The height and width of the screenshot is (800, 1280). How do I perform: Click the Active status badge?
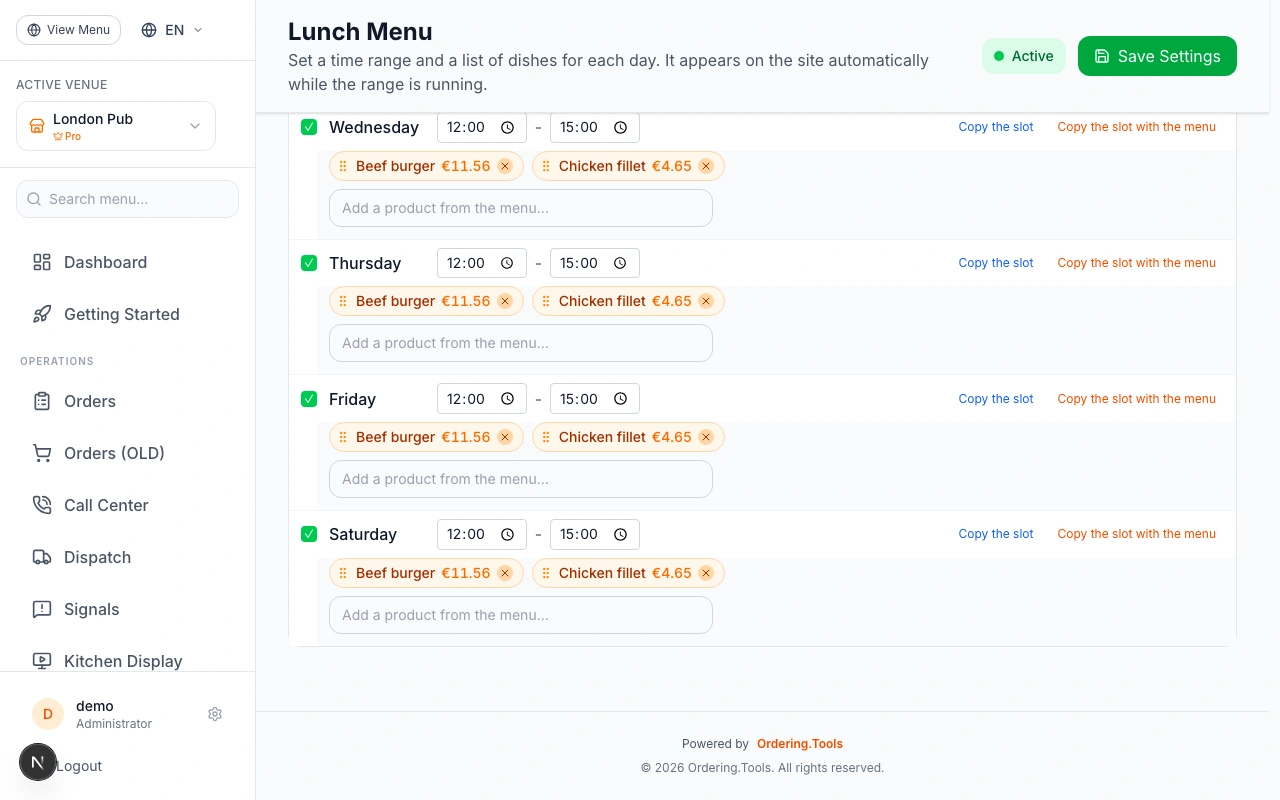point(1024,56)
